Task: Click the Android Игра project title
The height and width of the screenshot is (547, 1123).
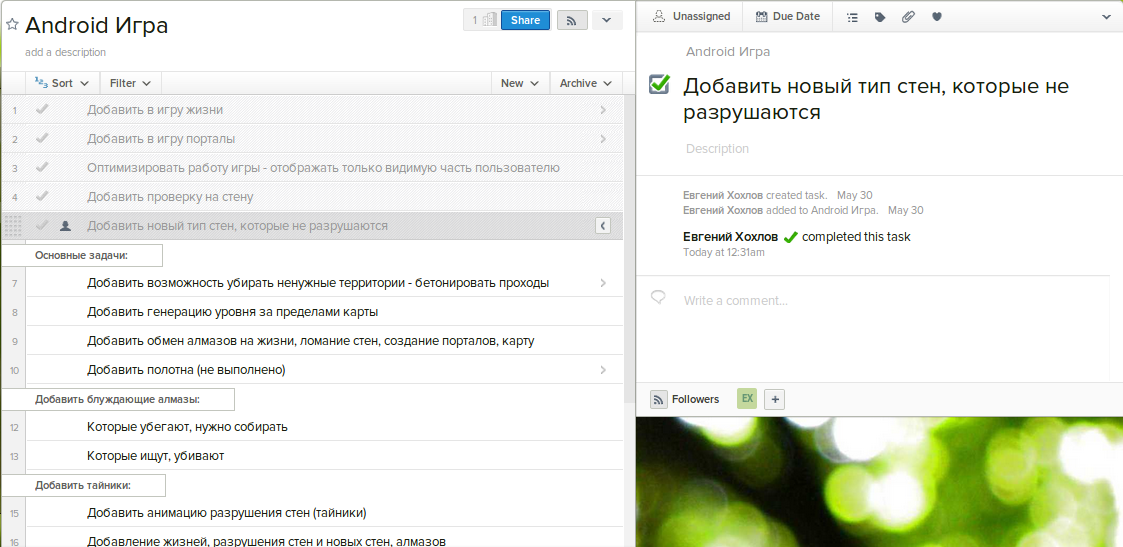Action: tap(97, 26)
